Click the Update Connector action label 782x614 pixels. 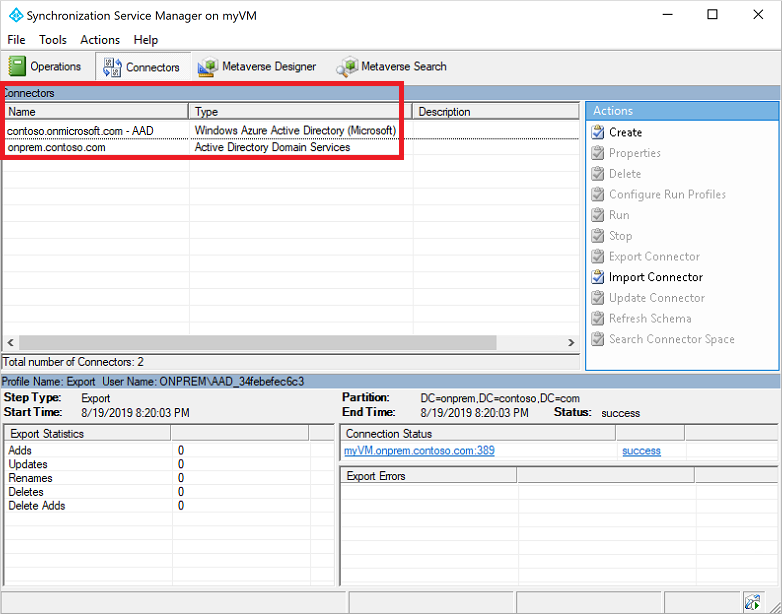[x=657, y=298]
